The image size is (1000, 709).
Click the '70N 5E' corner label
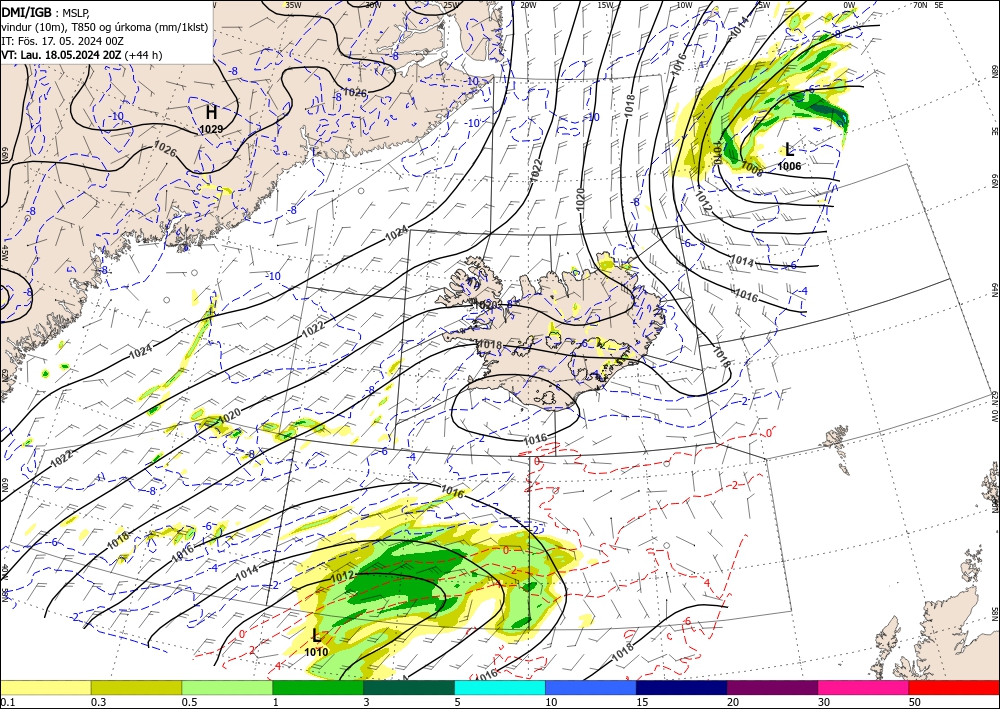[x=929, y=5]
